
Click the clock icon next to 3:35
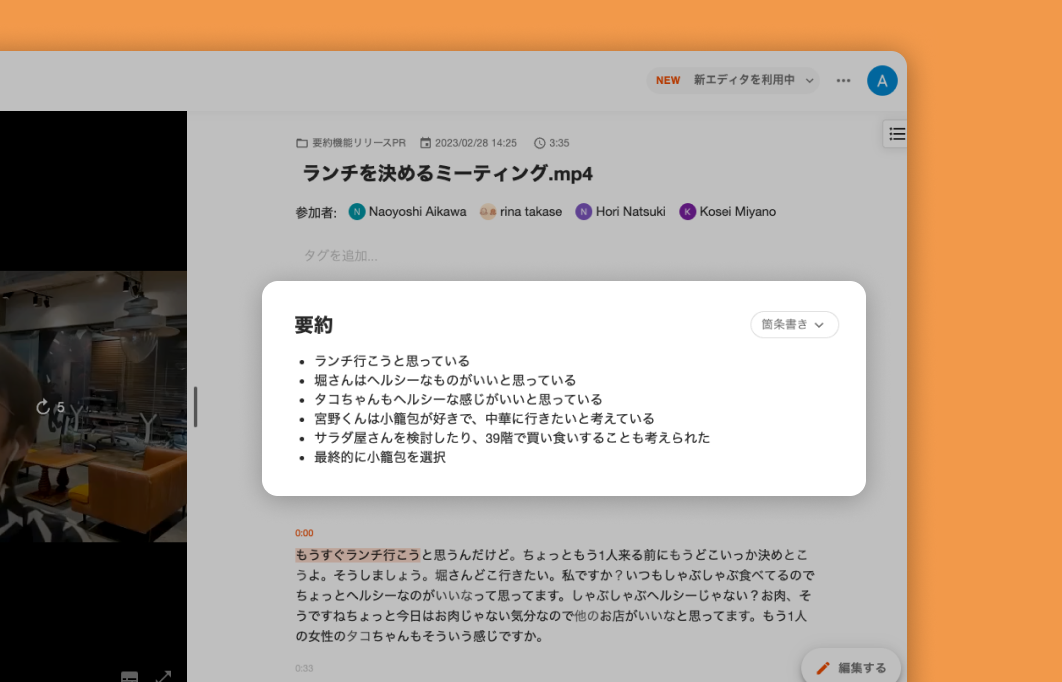(x=540, y=143)
